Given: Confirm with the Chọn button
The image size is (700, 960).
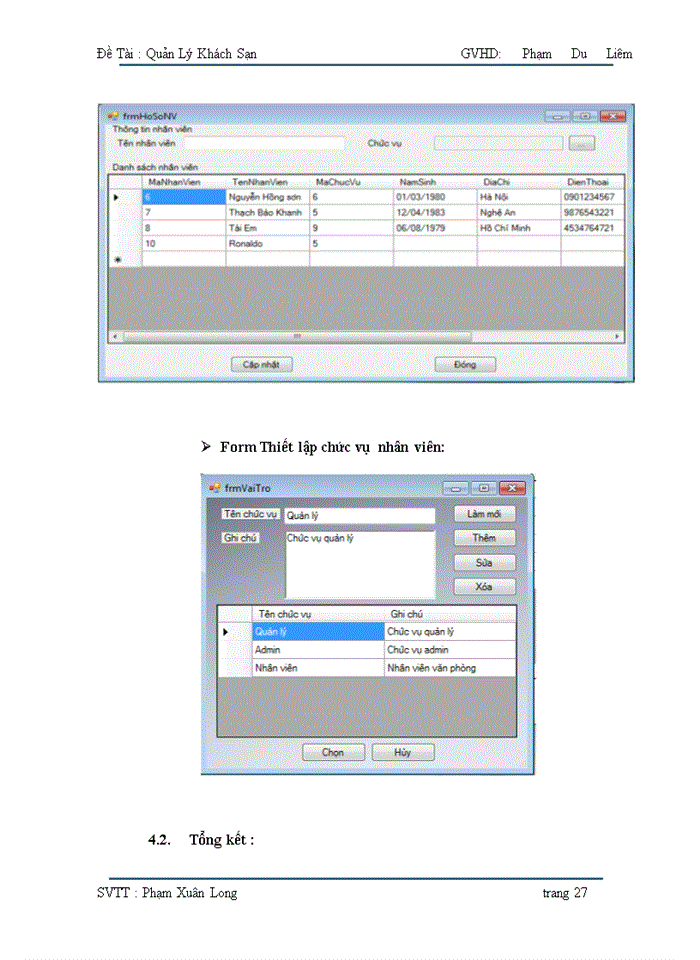Looking at the screenshot, I should click(333, 753).
